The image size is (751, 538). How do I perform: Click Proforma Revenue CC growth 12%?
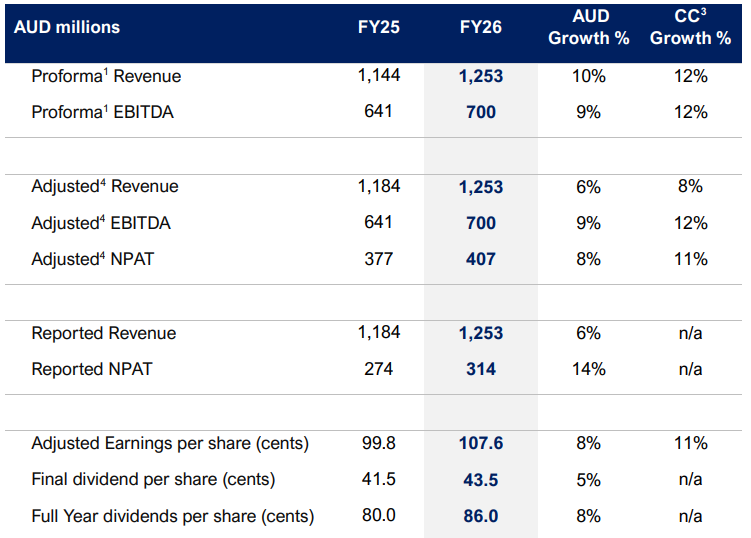coord(691,76)
